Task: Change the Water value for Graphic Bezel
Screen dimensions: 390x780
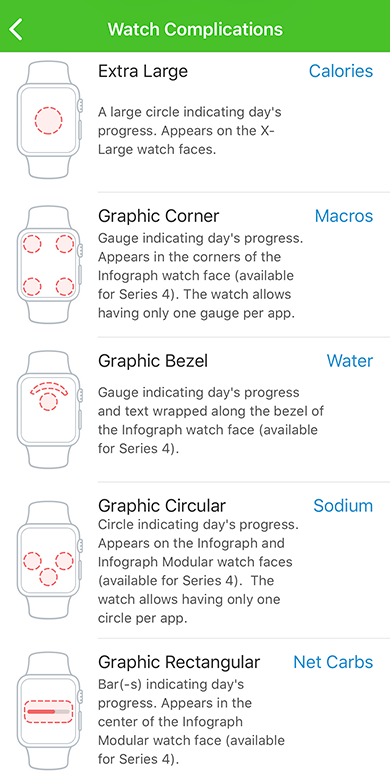Action: pyautogui.click(x=350, y=361)
